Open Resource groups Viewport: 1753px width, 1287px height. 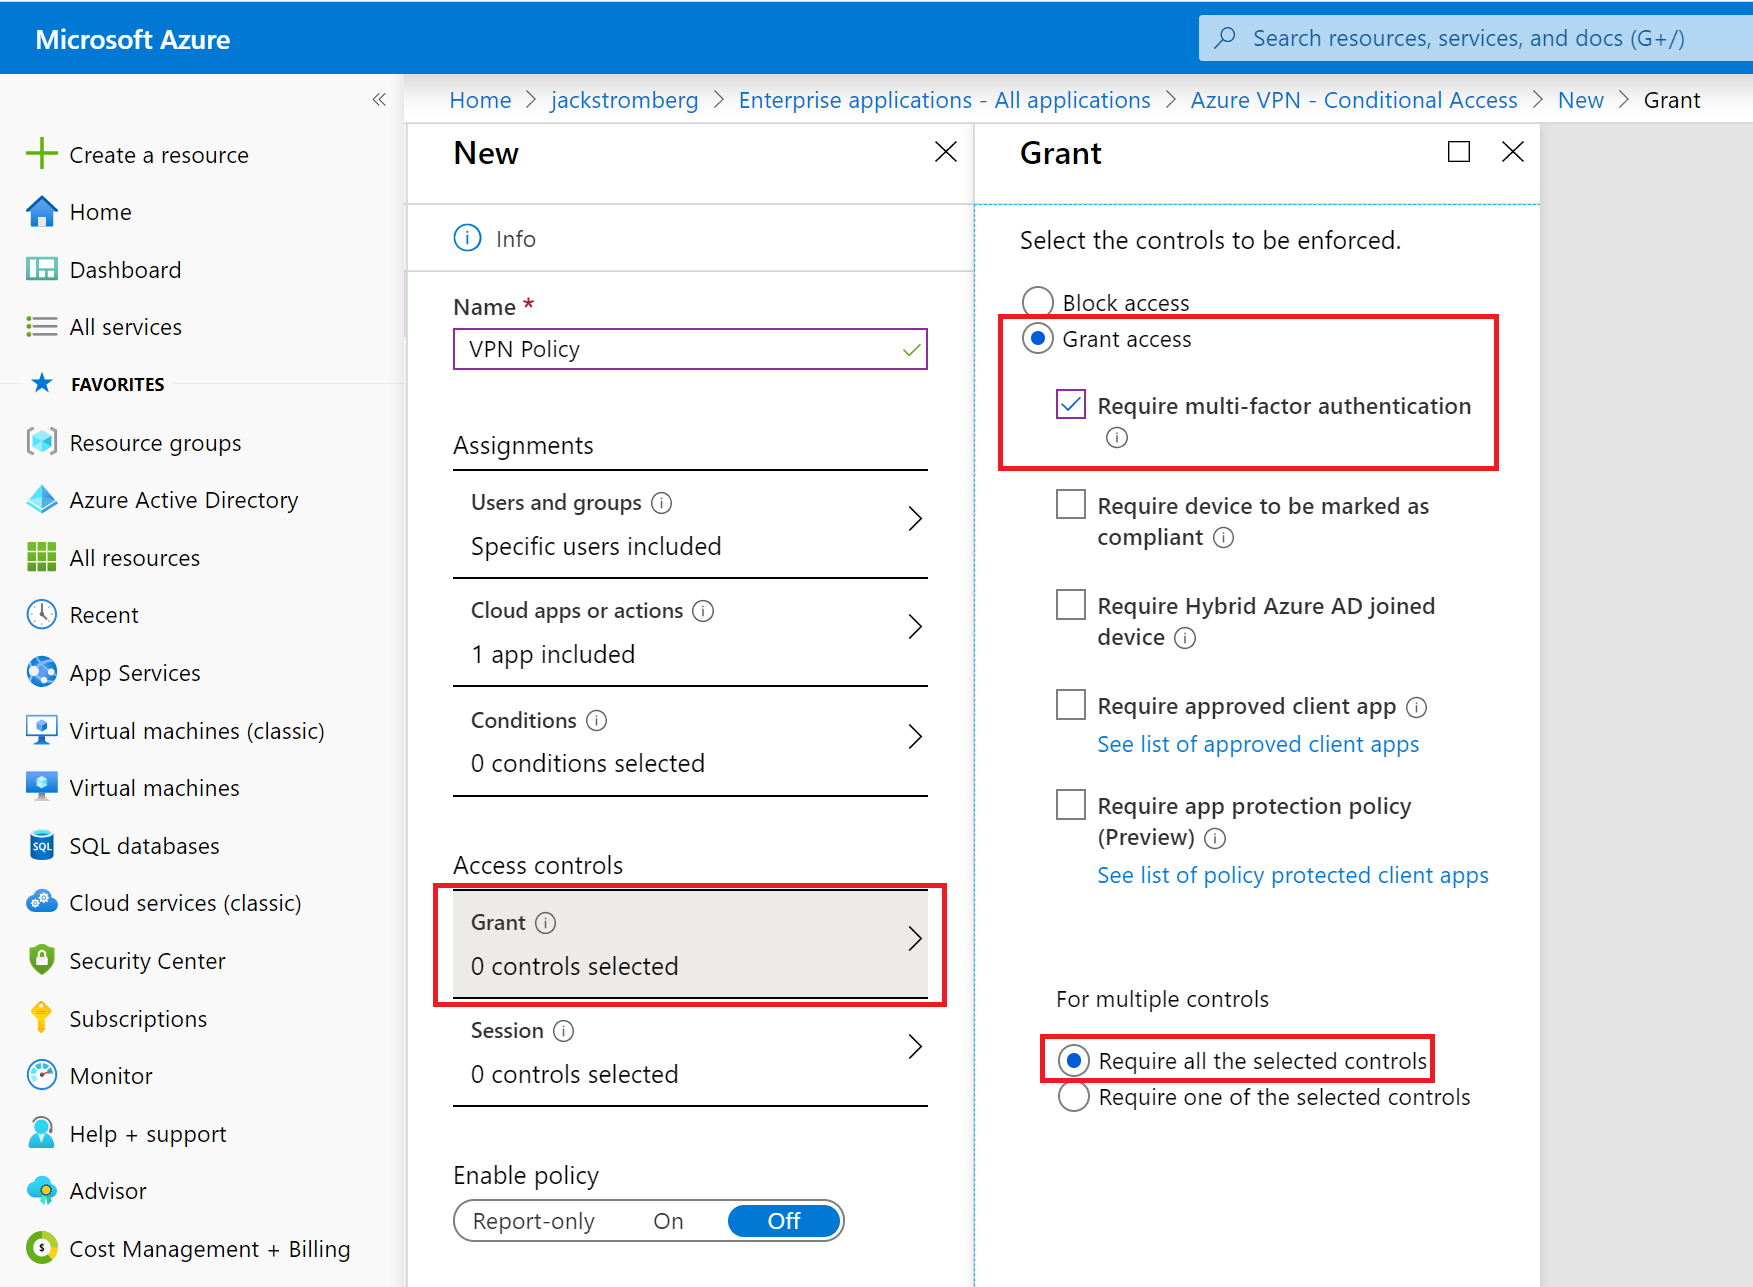(155, 442)
